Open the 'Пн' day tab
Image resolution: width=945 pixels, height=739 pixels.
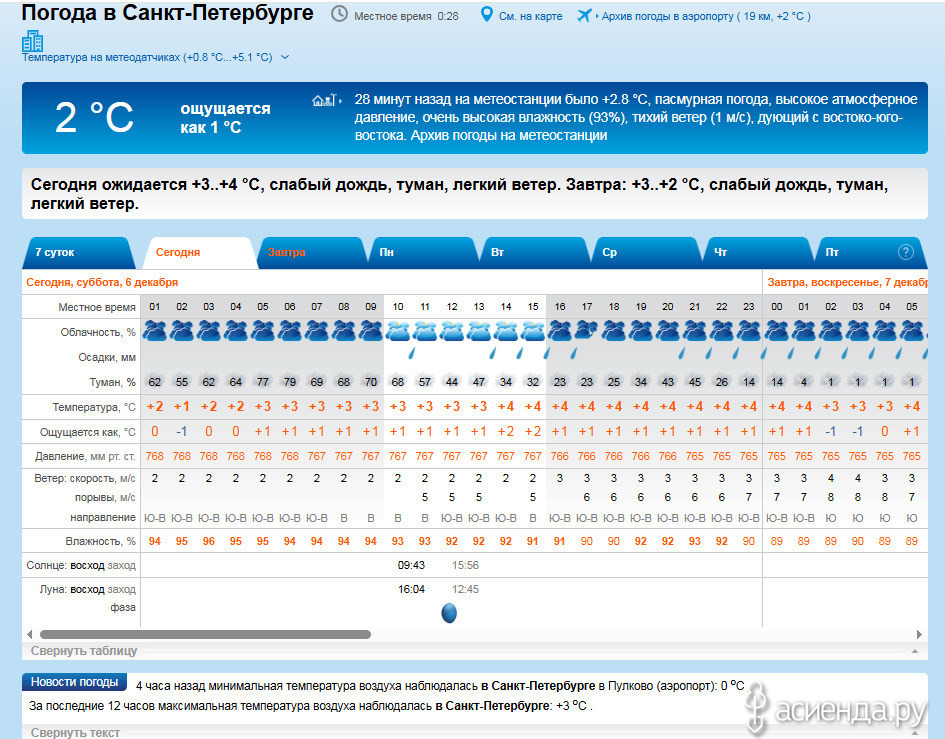point(387,252)
